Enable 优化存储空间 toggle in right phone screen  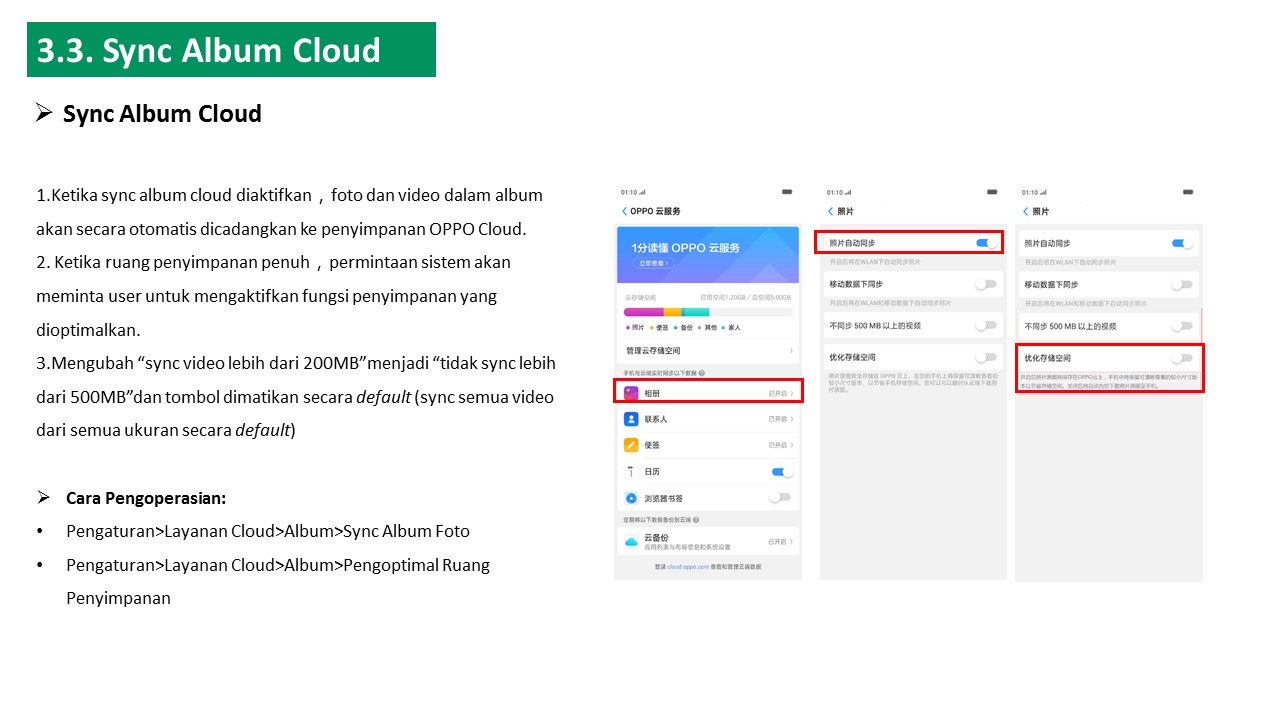pyautogui.click(x=1182, y=358)
